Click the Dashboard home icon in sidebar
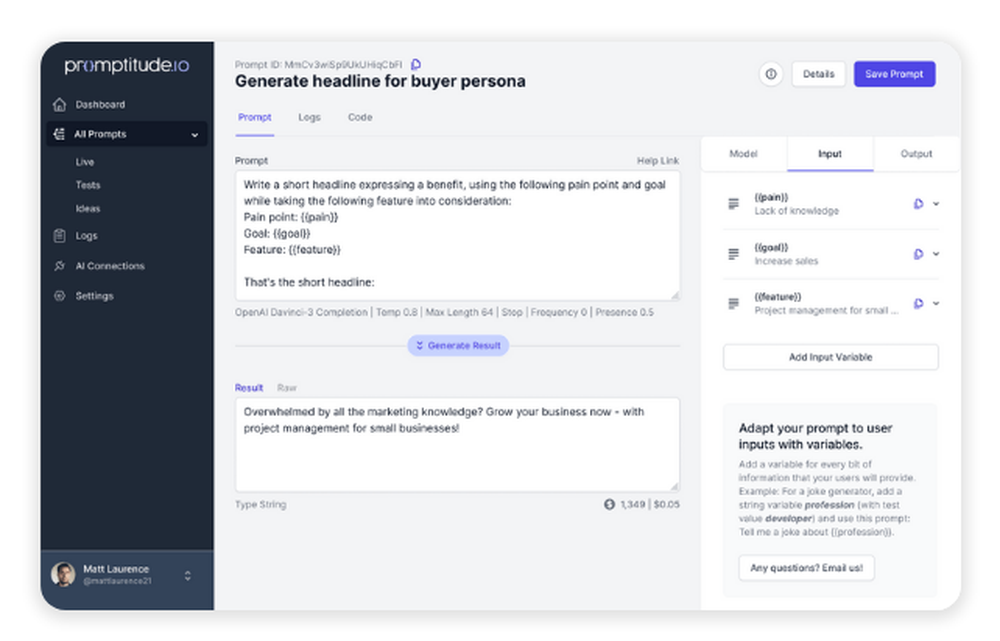The image size is (1000, 641). pos(59,104)
